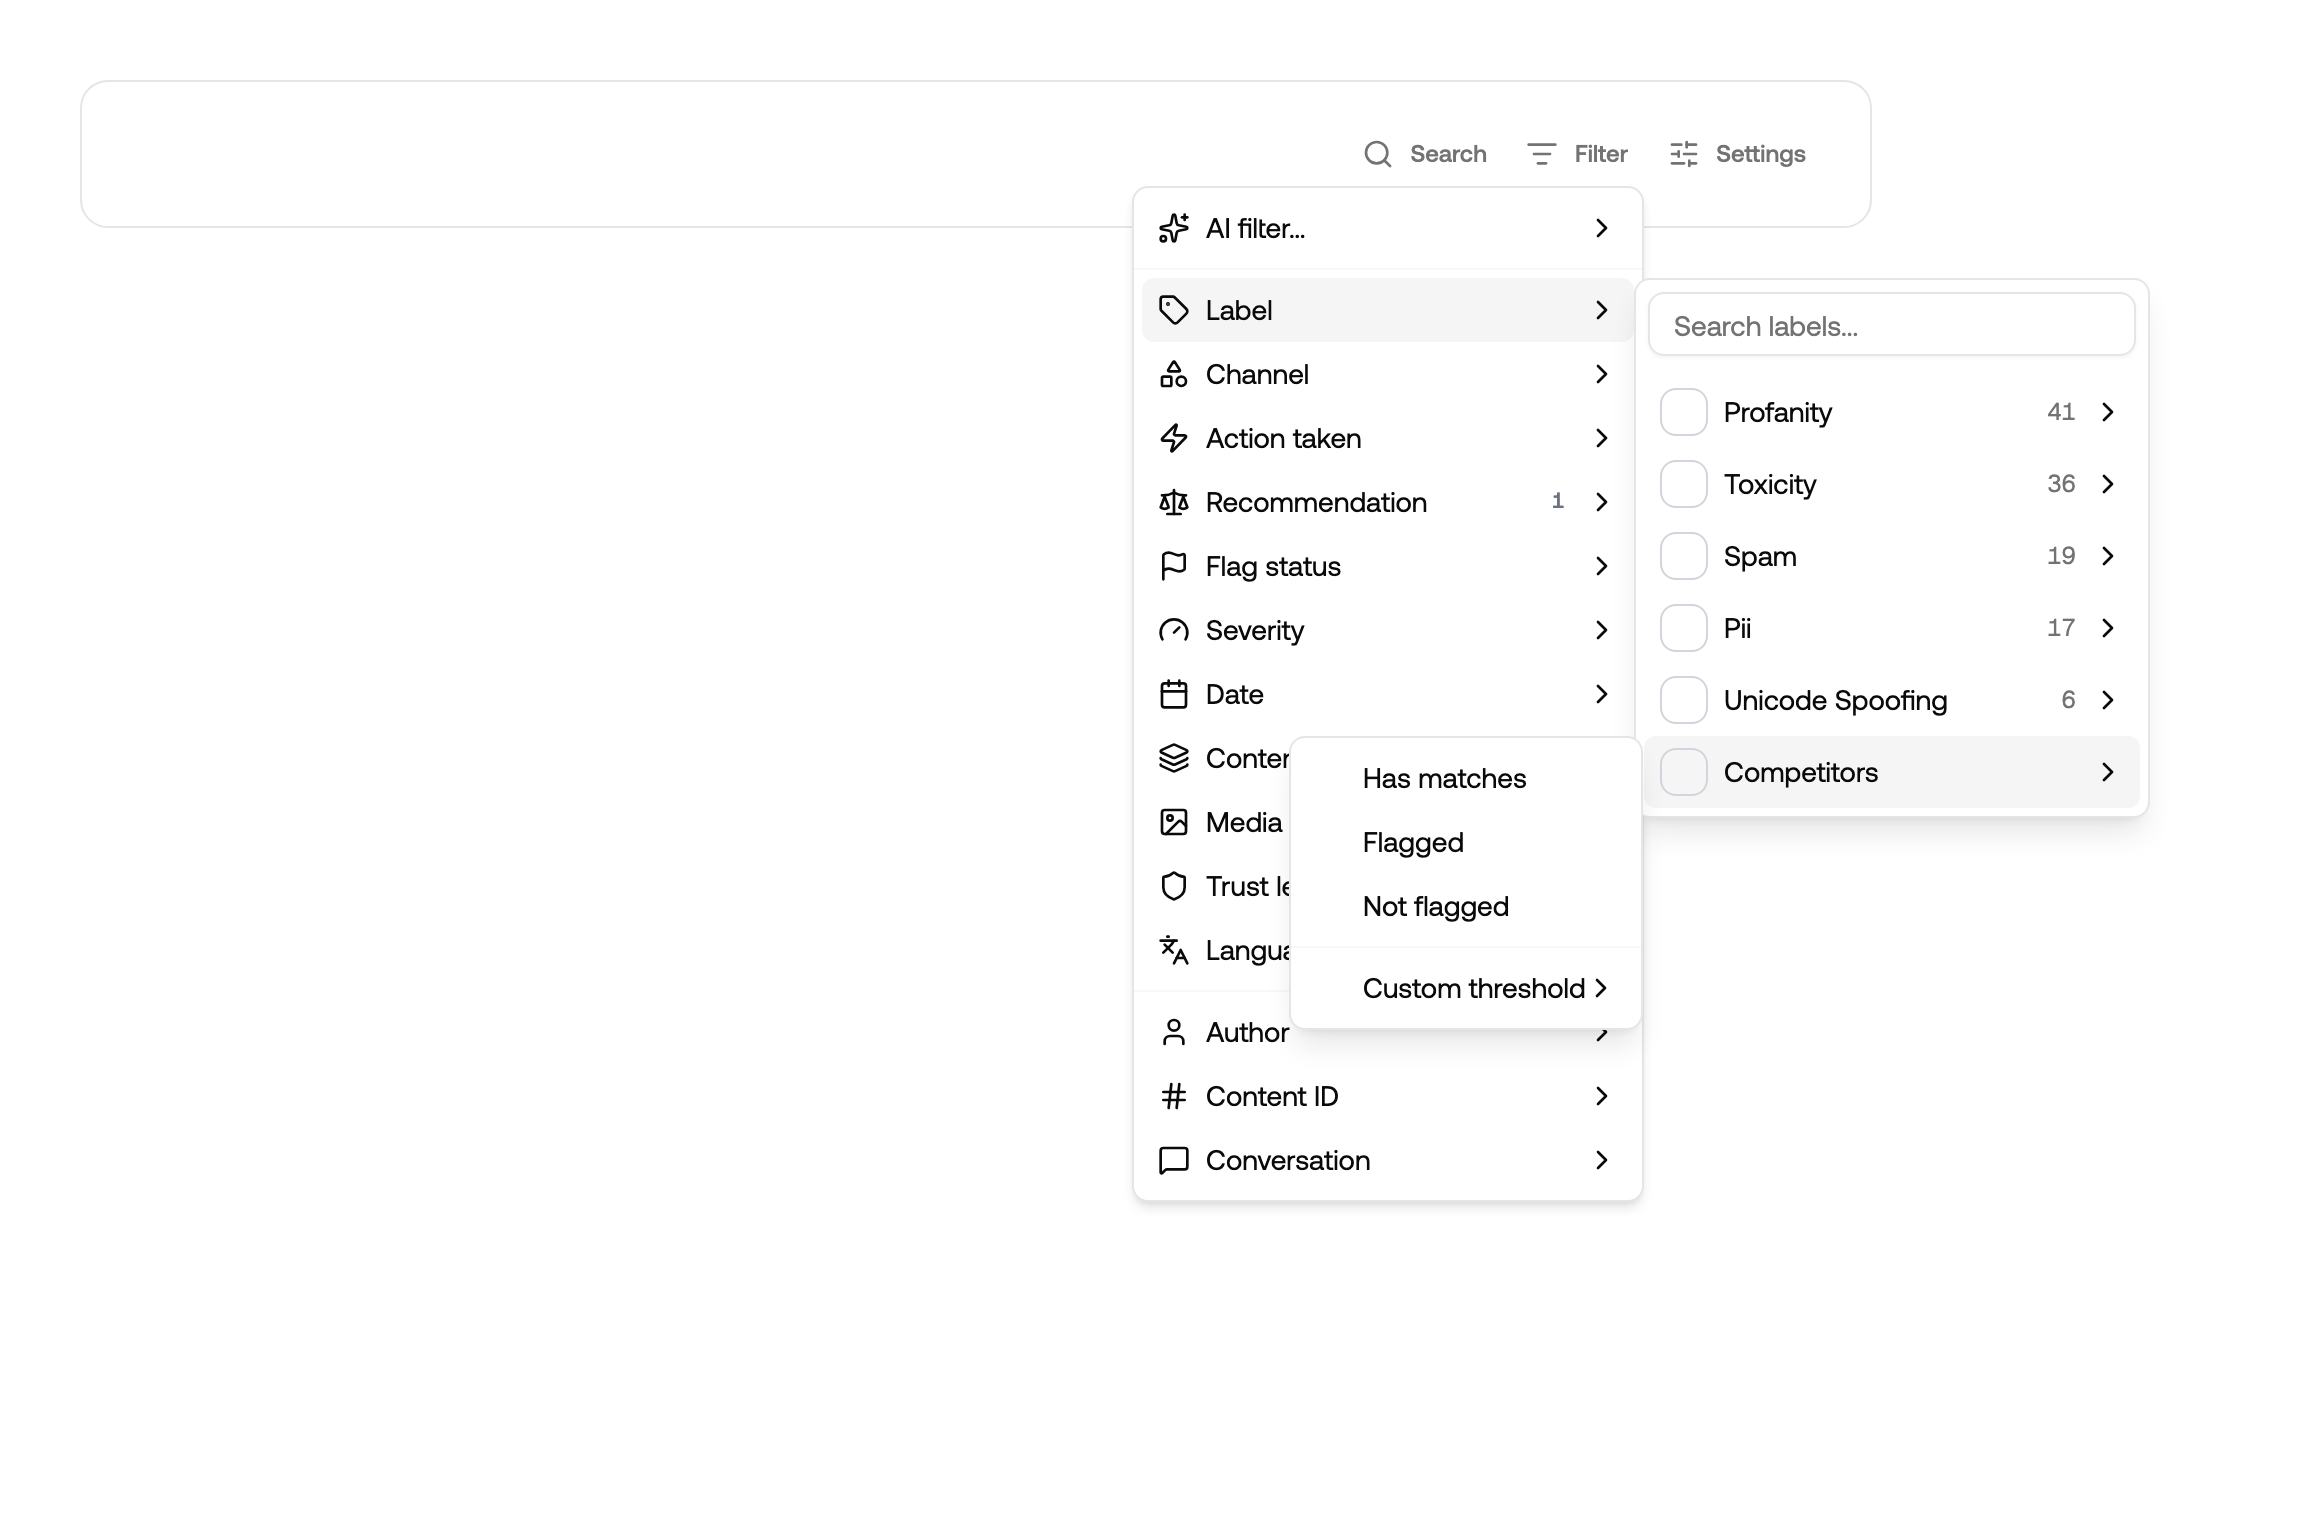This screenshot has width=2300, height=1520.
Task: Expand the Label submenu chevron
Action: click(x=1602, y=310)
